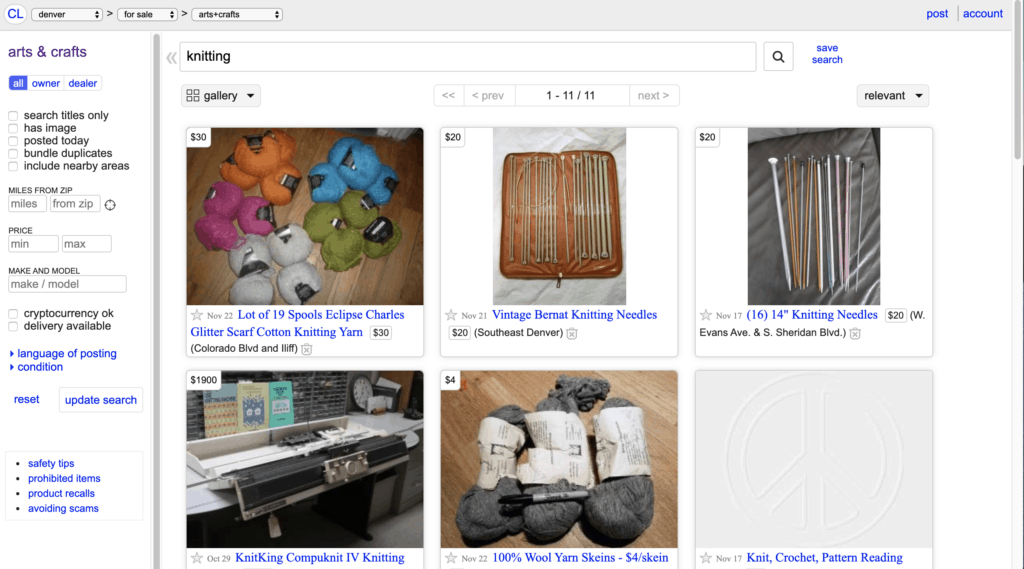Favorite the Vintage Bernat Knitting Needles star

[451, 315]
